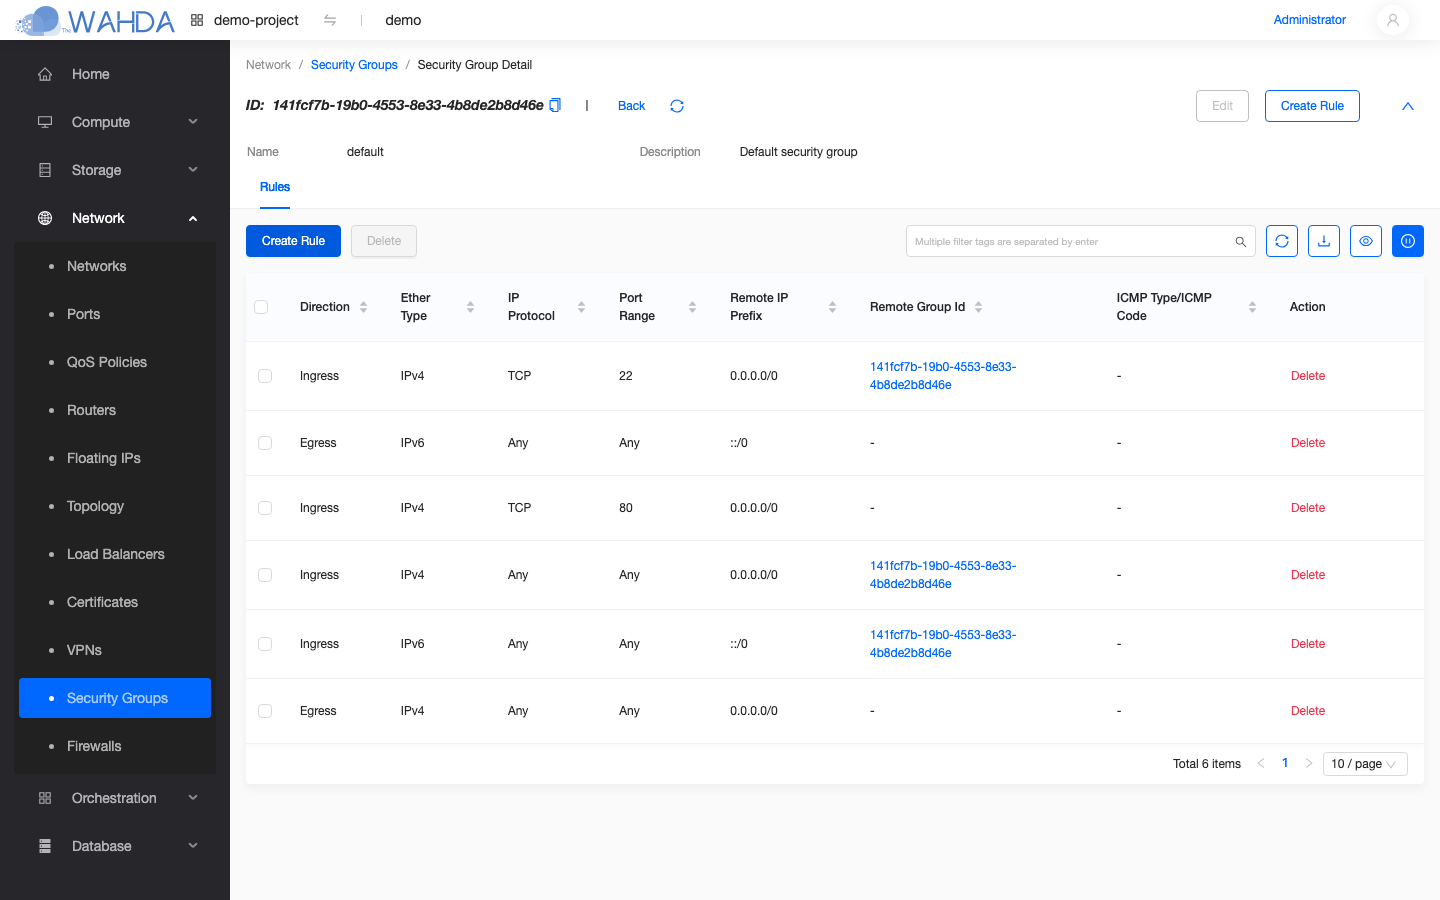This screenshot has width=1440, height=900.
Task: Click the refresh icon next to Back
Action: point(677,106)
